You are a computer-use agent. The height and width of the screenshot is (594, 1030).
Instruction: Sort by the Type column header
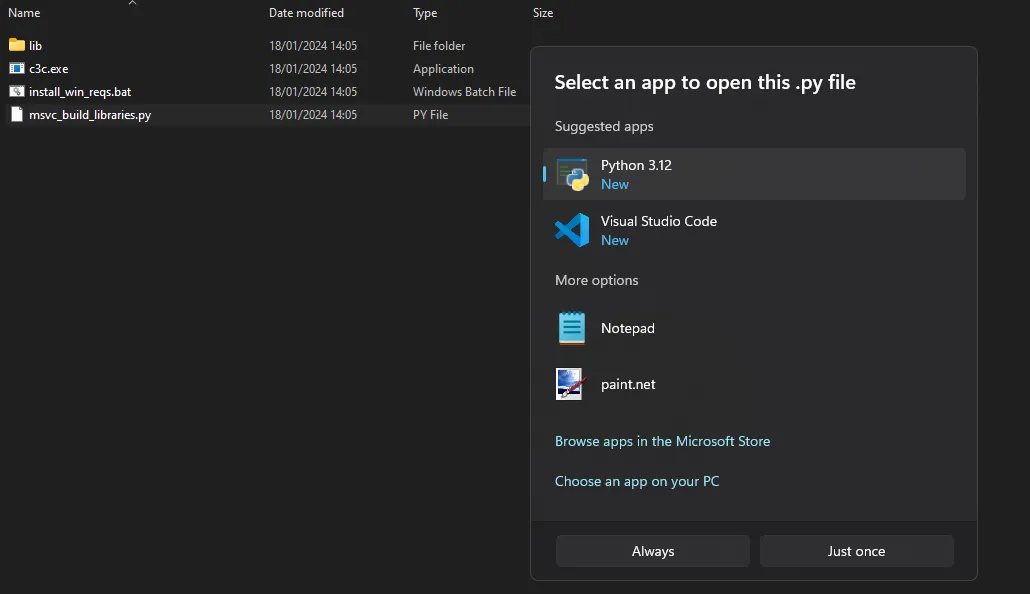tap(425, 12)
